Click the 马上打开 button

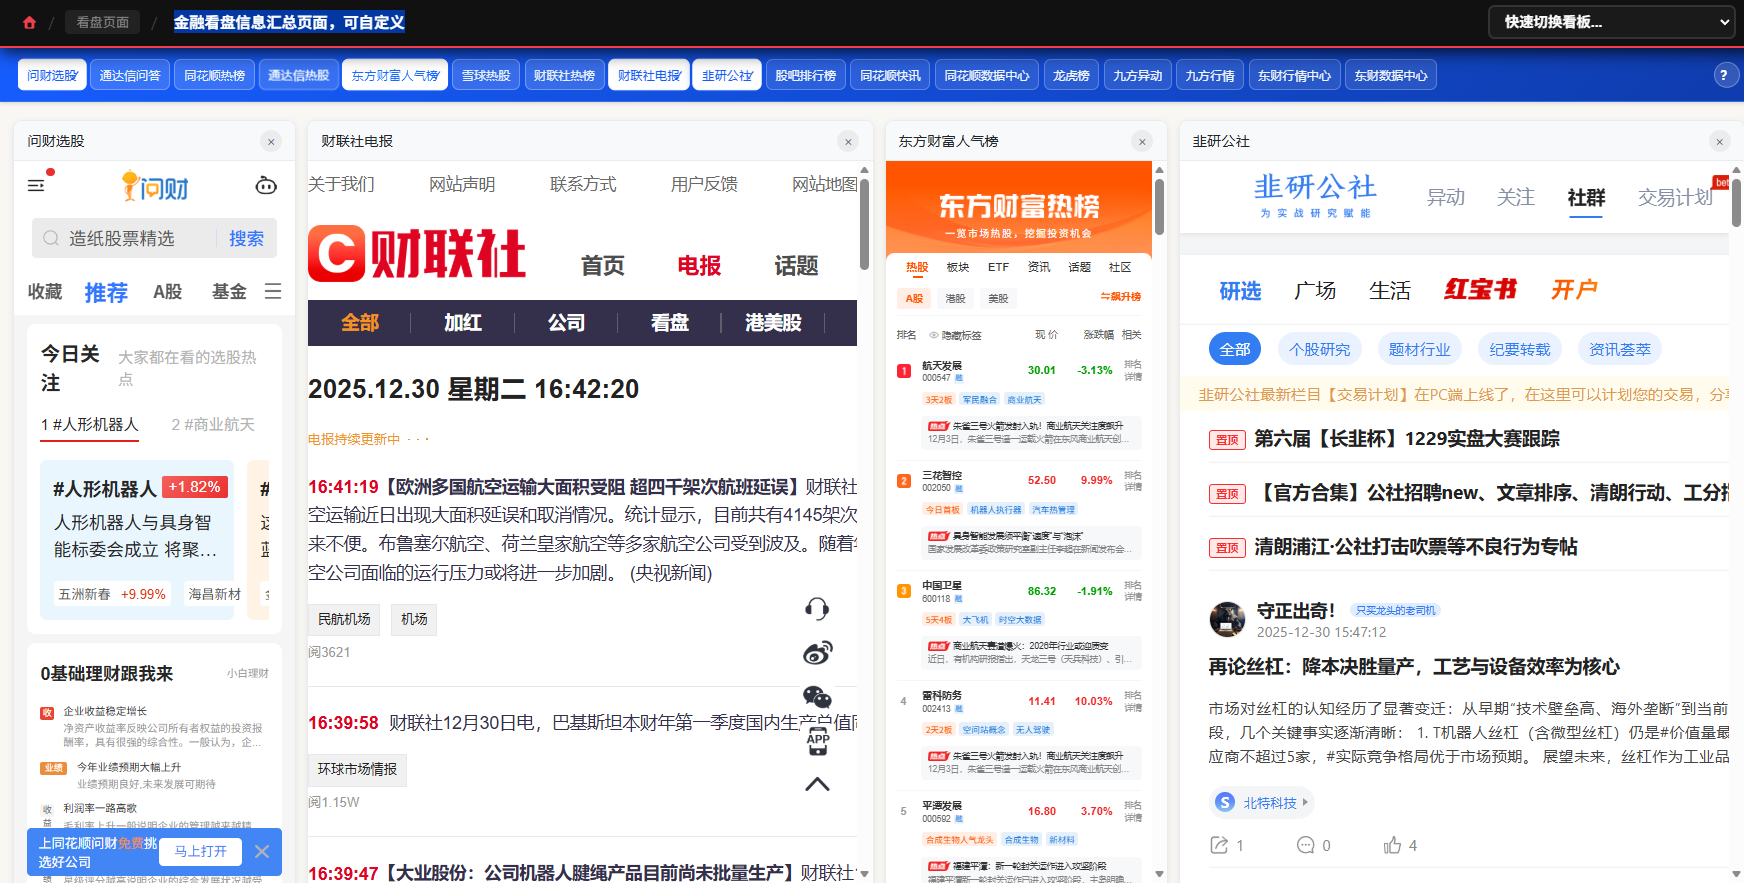click(x=201, y=851)
